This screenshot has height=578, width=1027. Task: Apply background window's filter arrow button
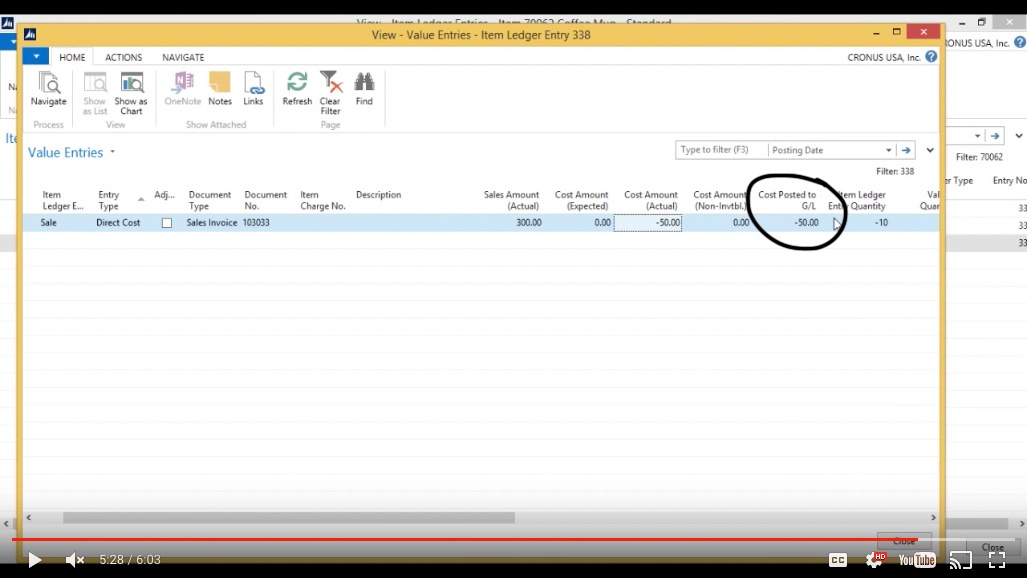995,136
